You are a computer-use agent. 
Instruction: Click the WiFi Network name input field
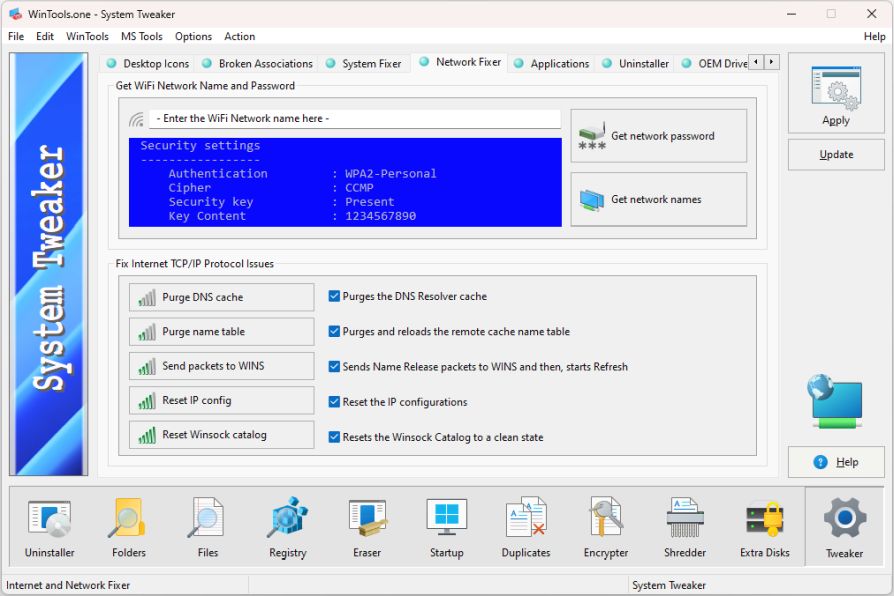355,119
